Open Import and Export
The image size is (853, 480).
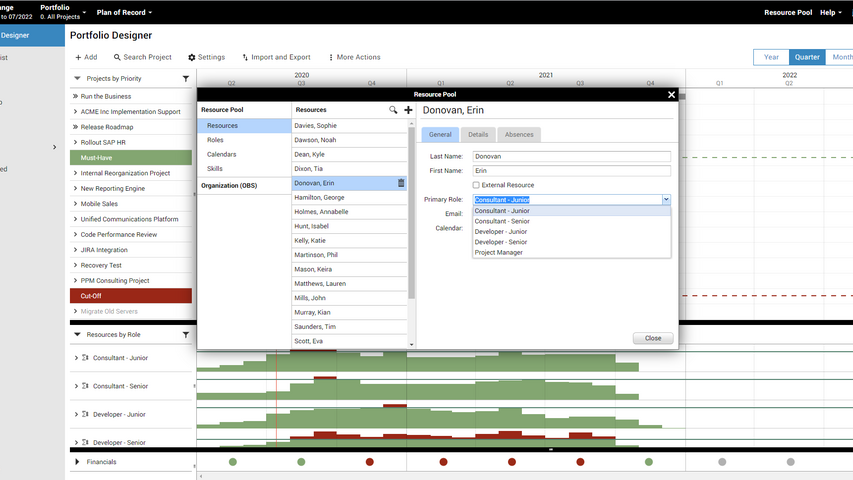276,58
